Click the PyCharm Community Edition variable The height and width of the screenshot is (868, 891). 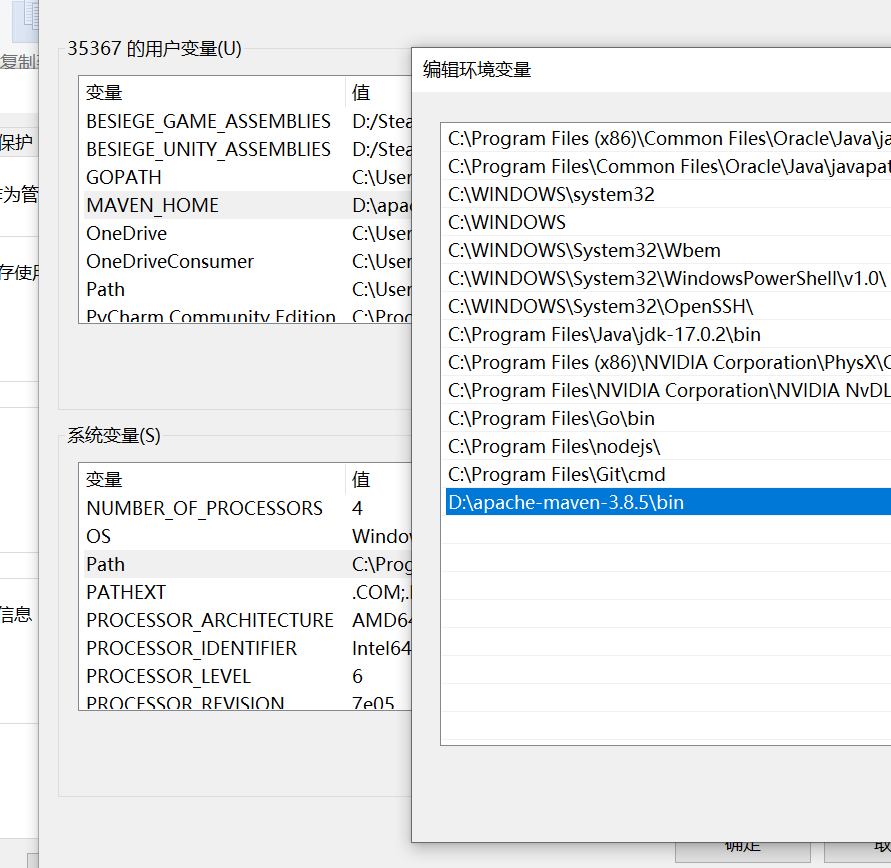point(211,316)
